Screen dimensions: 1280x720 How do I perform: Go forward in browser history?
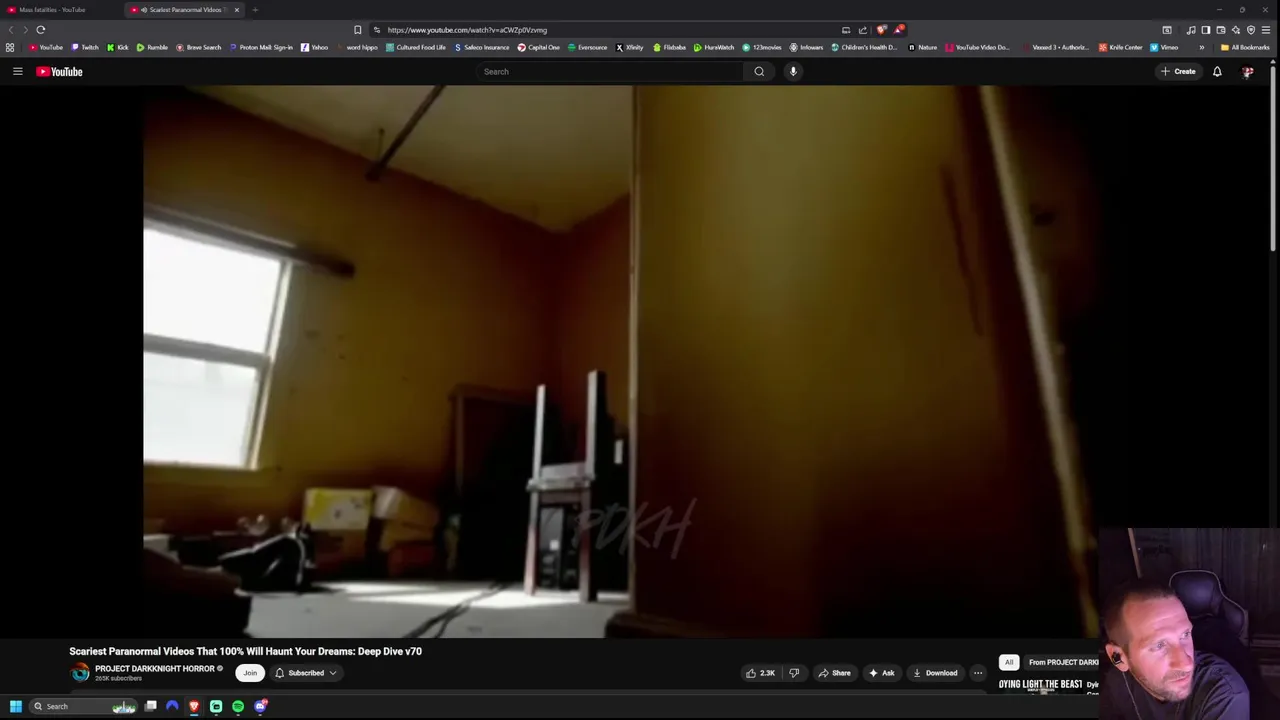pyautogui.click(x=26, y=29)
